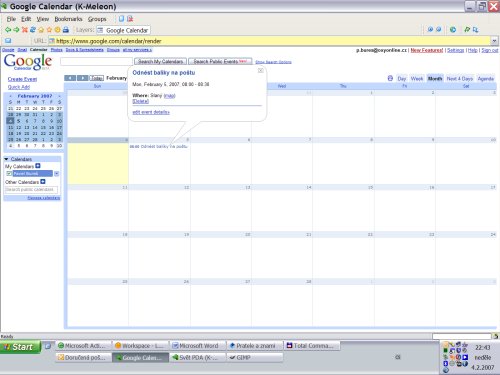Screen dimensions: 500x375
Task: Click the clock showing 22:43 in the tray
Action: click(x=482, y=348)
